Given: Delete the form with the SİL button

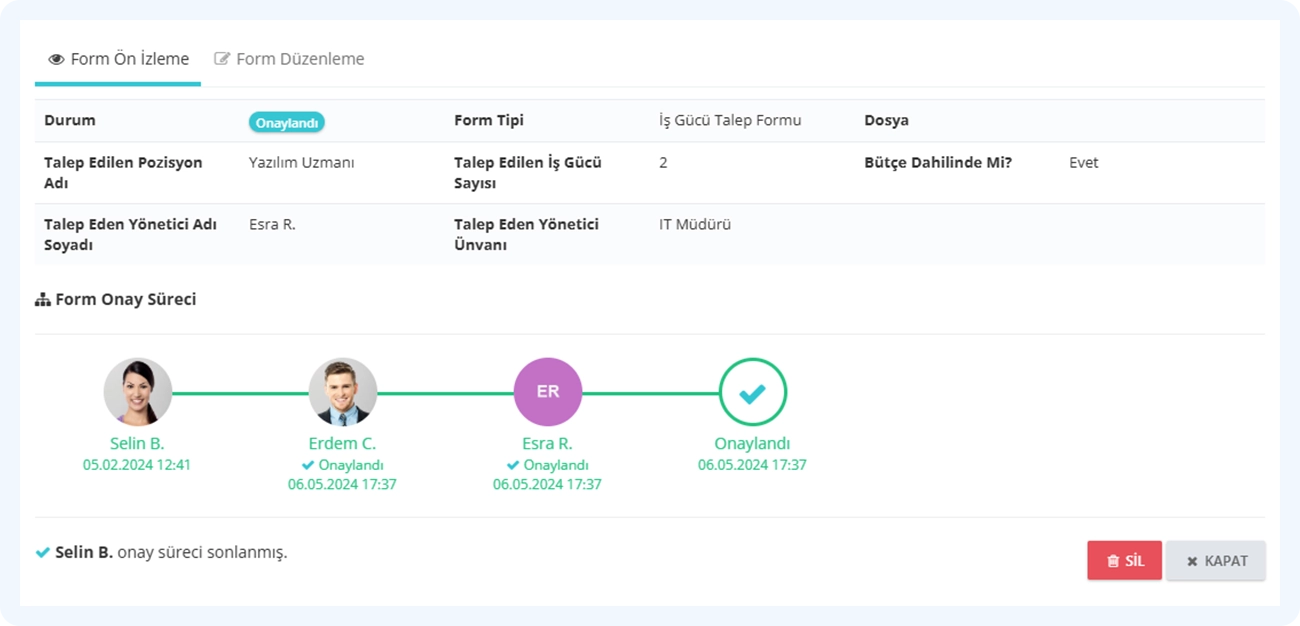Looking at the screenshot, I should coord(1125,561).
